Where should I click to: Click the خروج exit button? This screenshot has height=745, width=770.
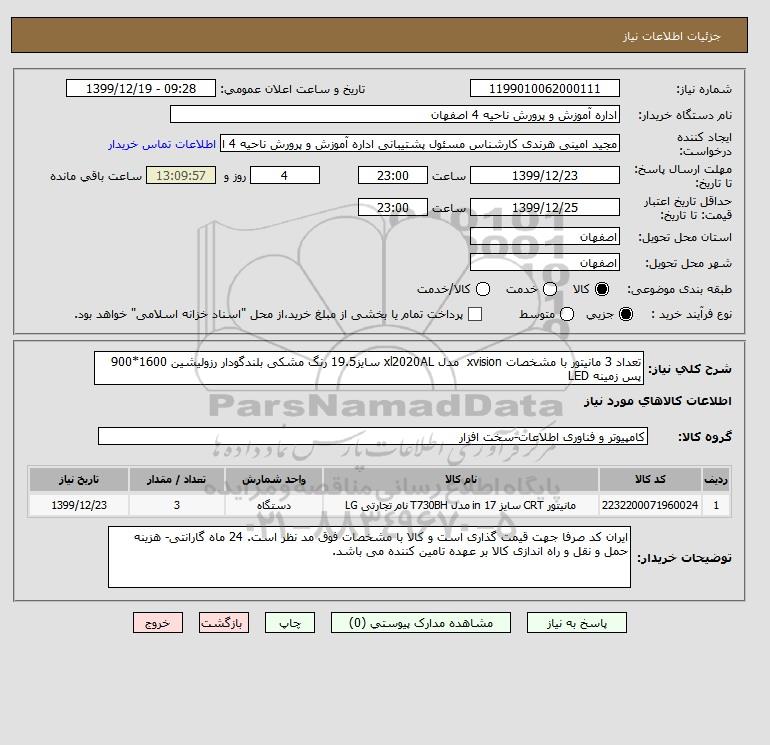pyautogui.click(x=158, y=623)
